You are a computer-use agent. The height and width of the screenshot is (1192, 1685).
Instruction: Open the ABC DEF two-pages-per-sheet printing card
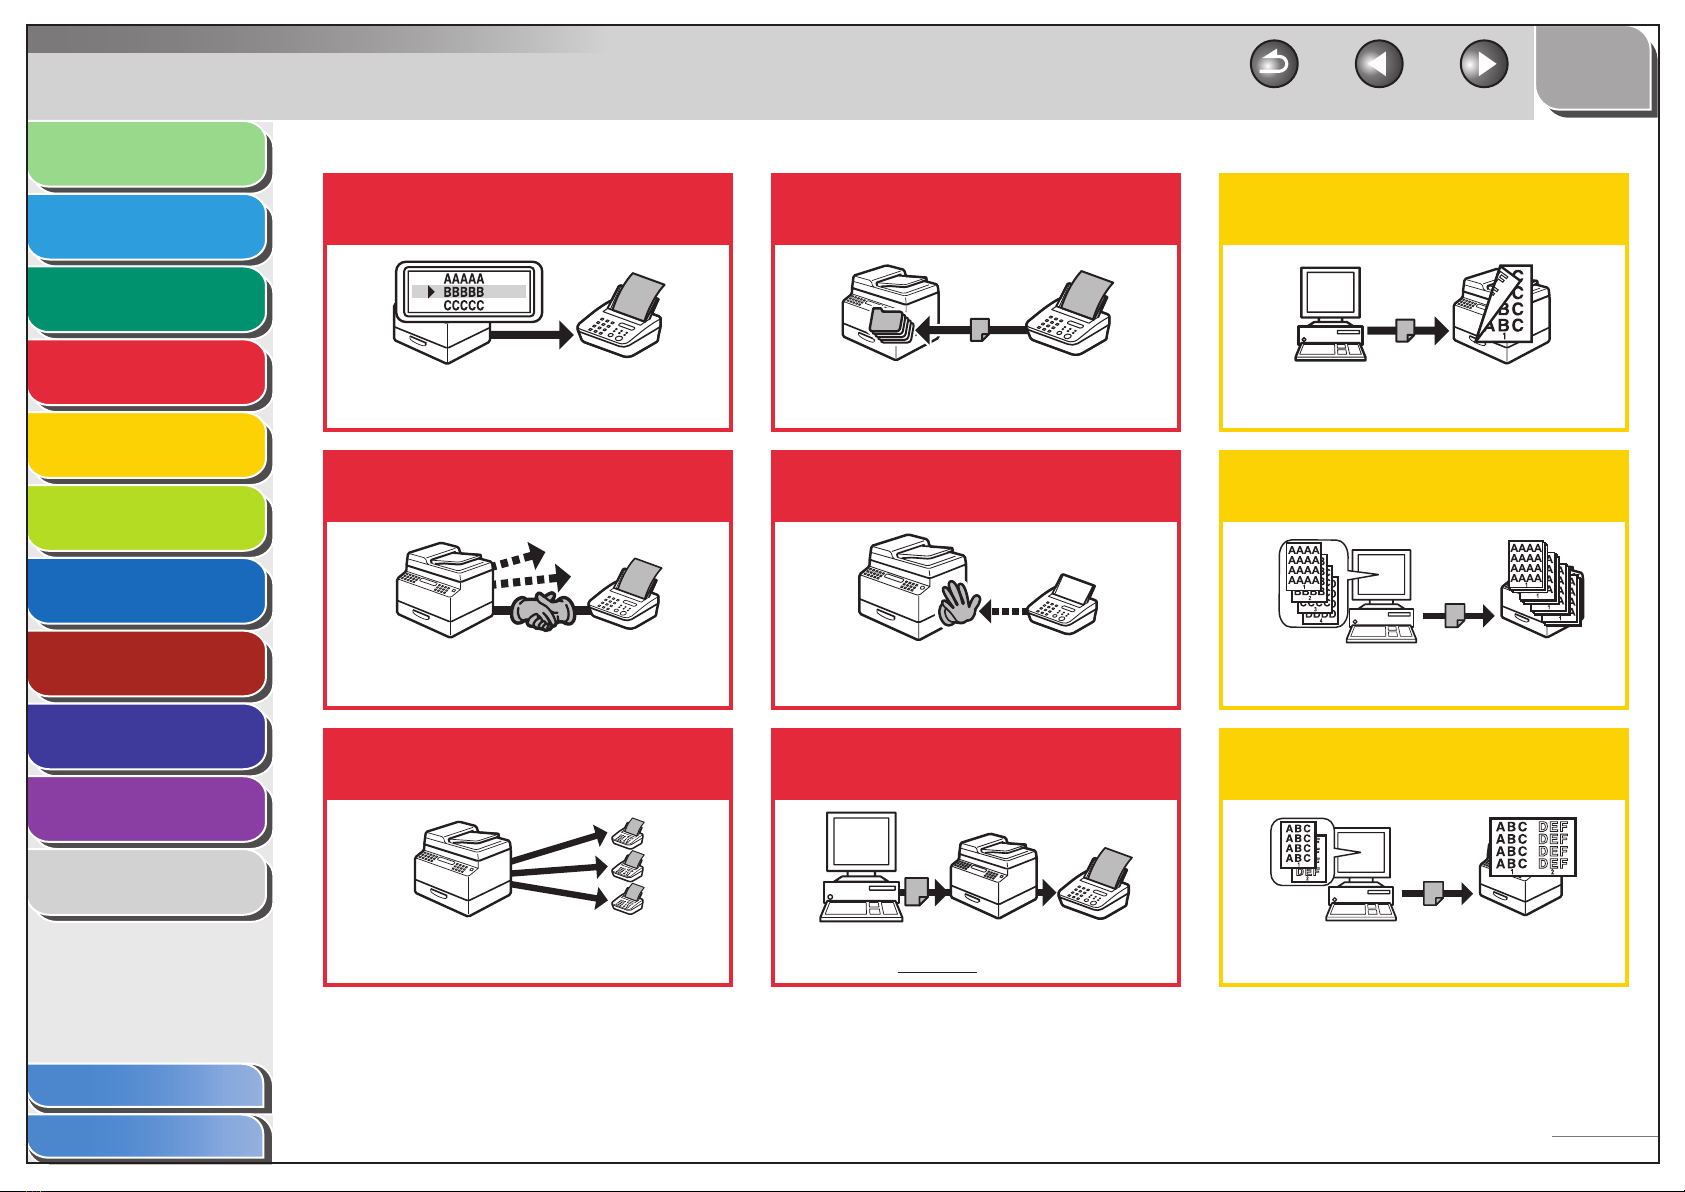click(1424, 857)
